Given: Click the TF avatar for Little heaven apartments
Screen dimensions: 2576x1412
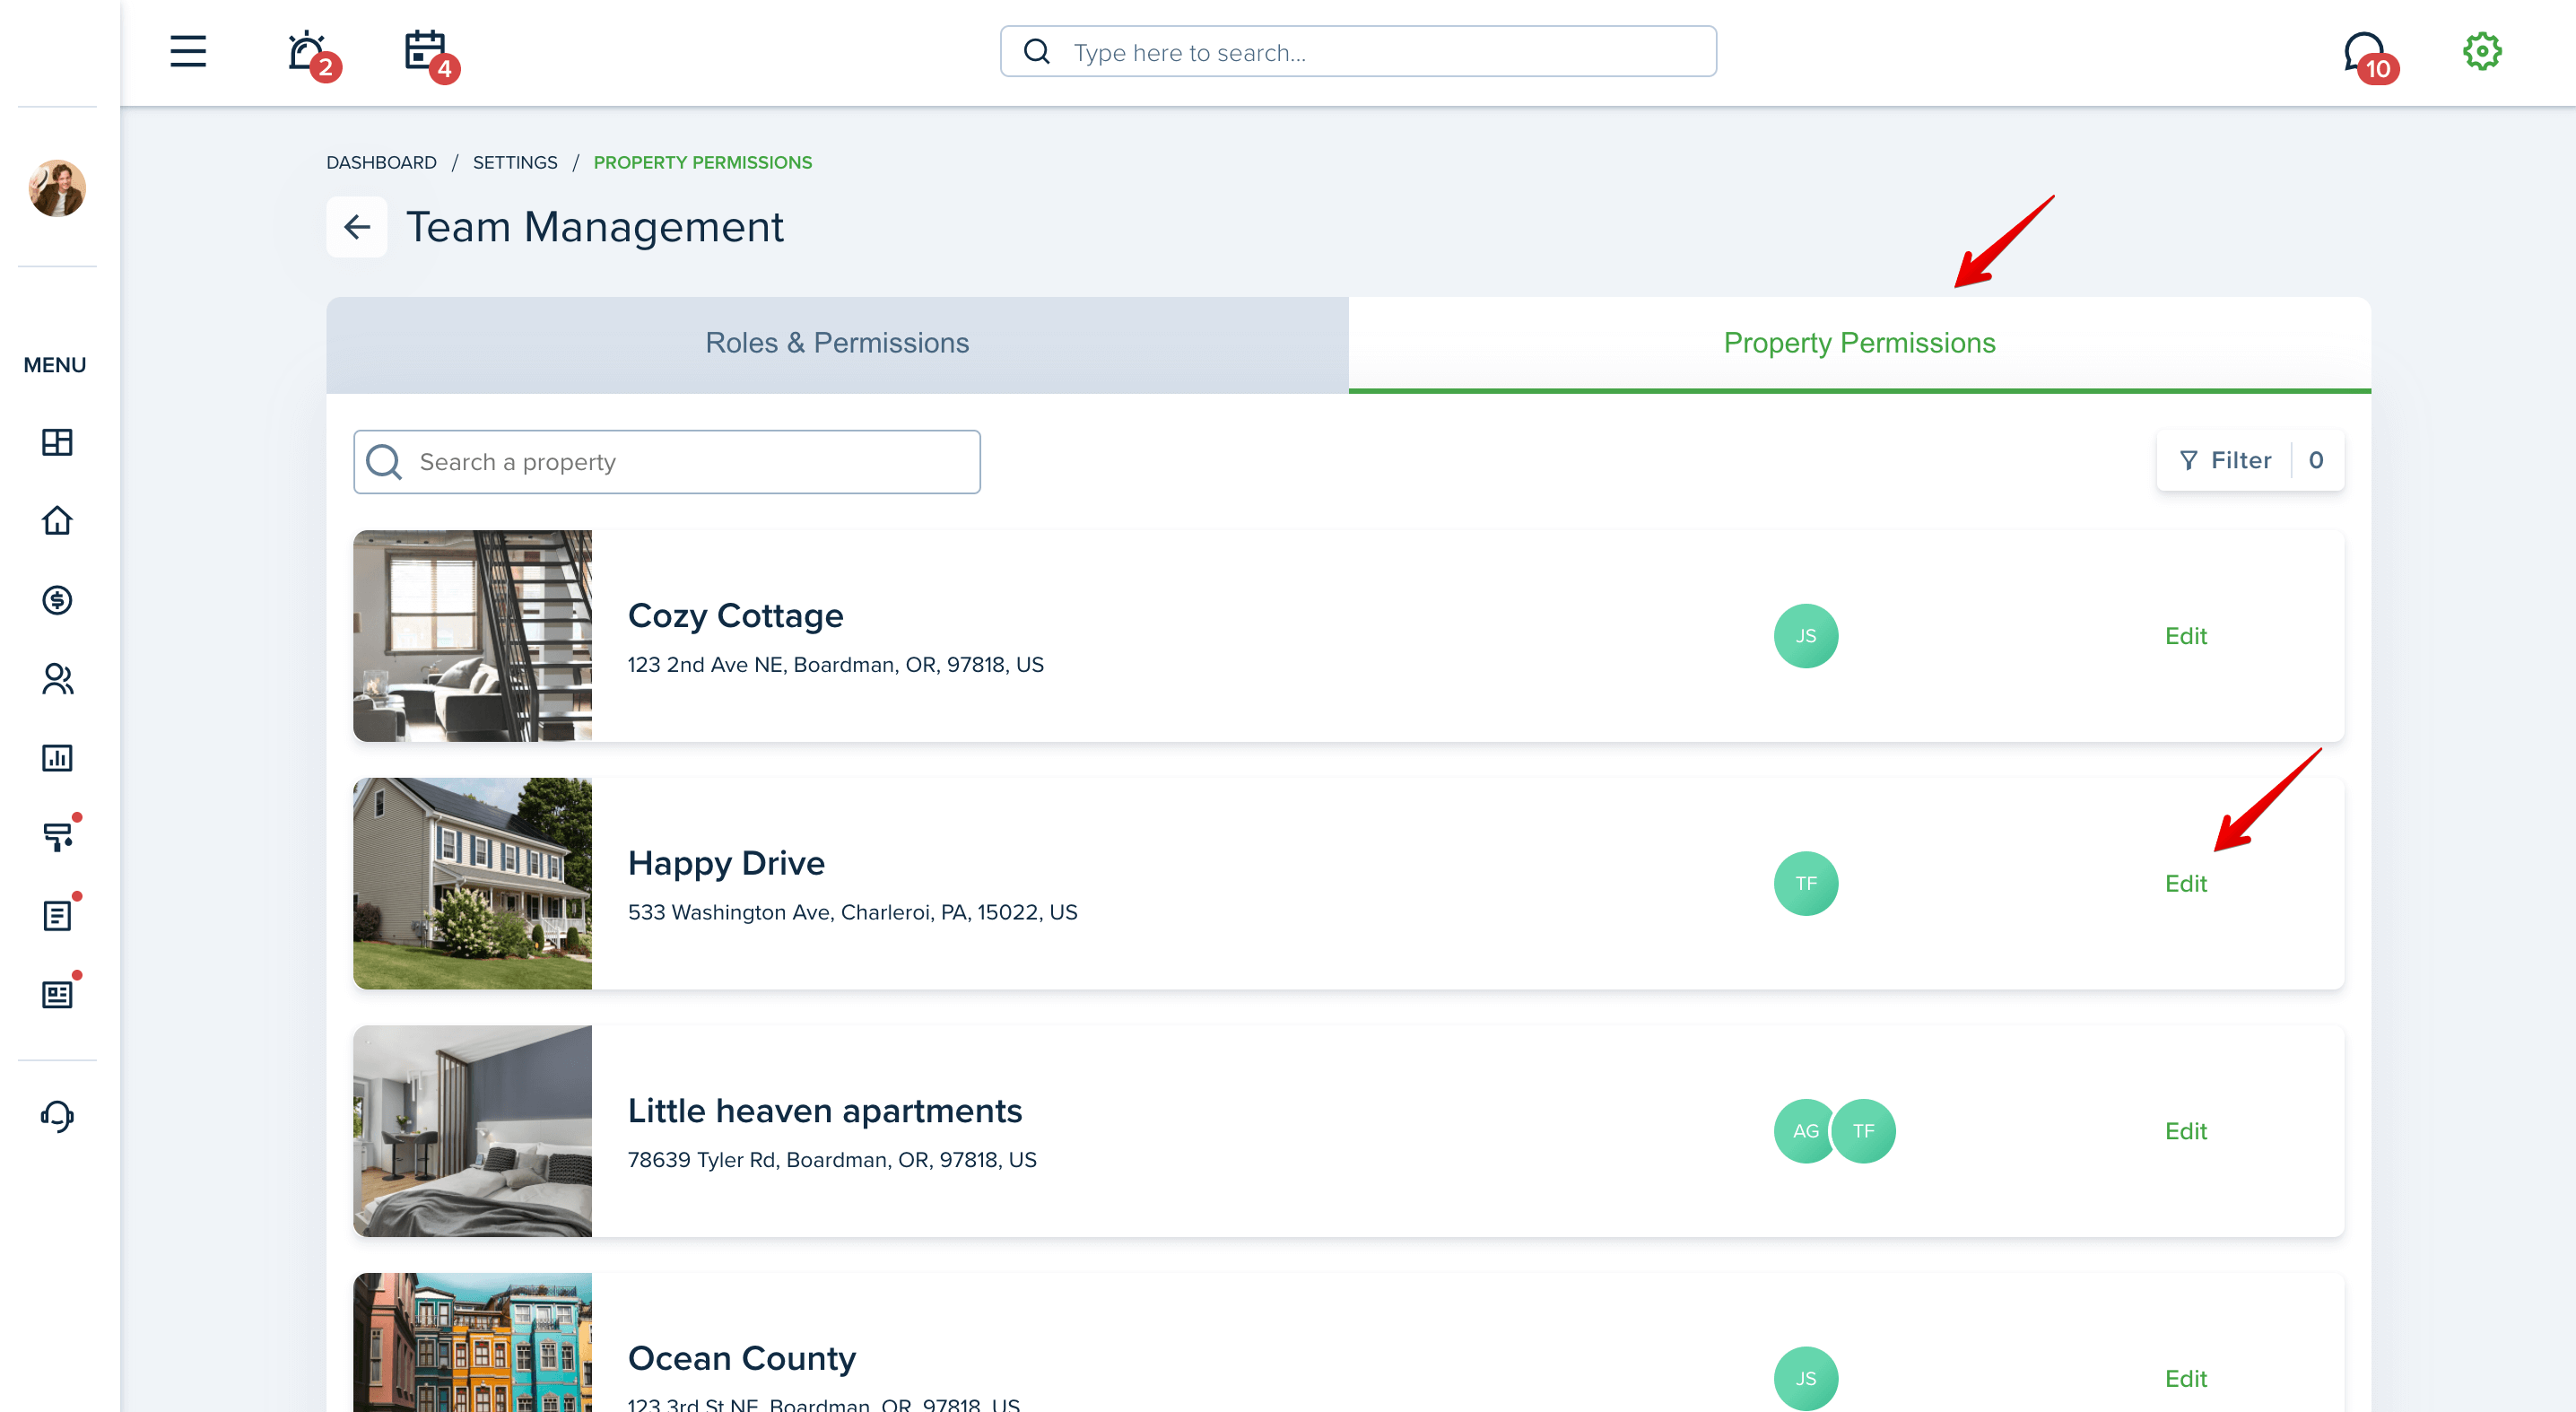Looking at the screenshot, I should 1864,1131.
